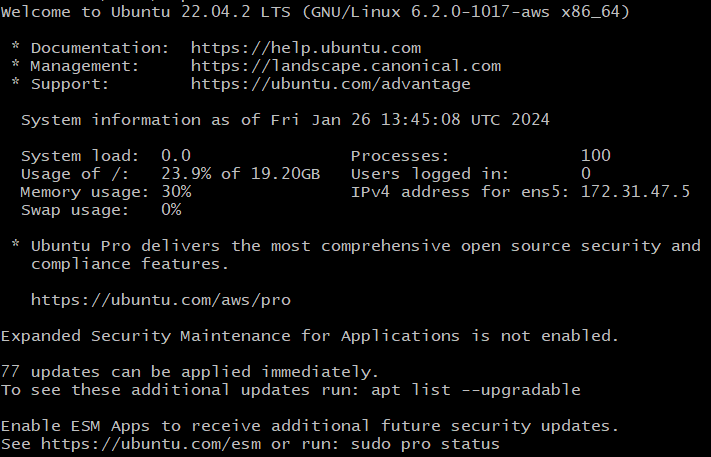Click the Expanded Security Maintenance status line
Screen dimensions: 711x457
(310, 335)
